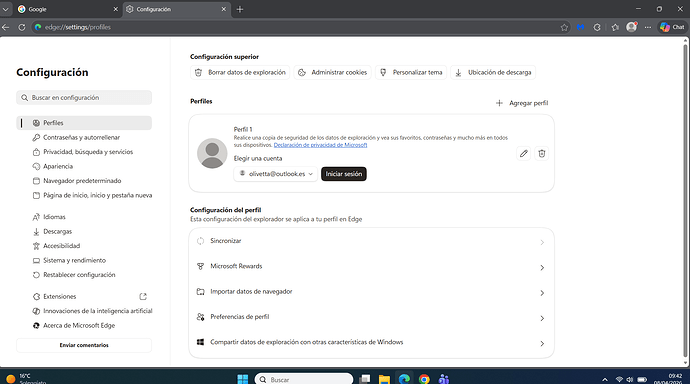Open new tab with plus icon
This screenshot has width=690, height=384.
pos(240,9)
